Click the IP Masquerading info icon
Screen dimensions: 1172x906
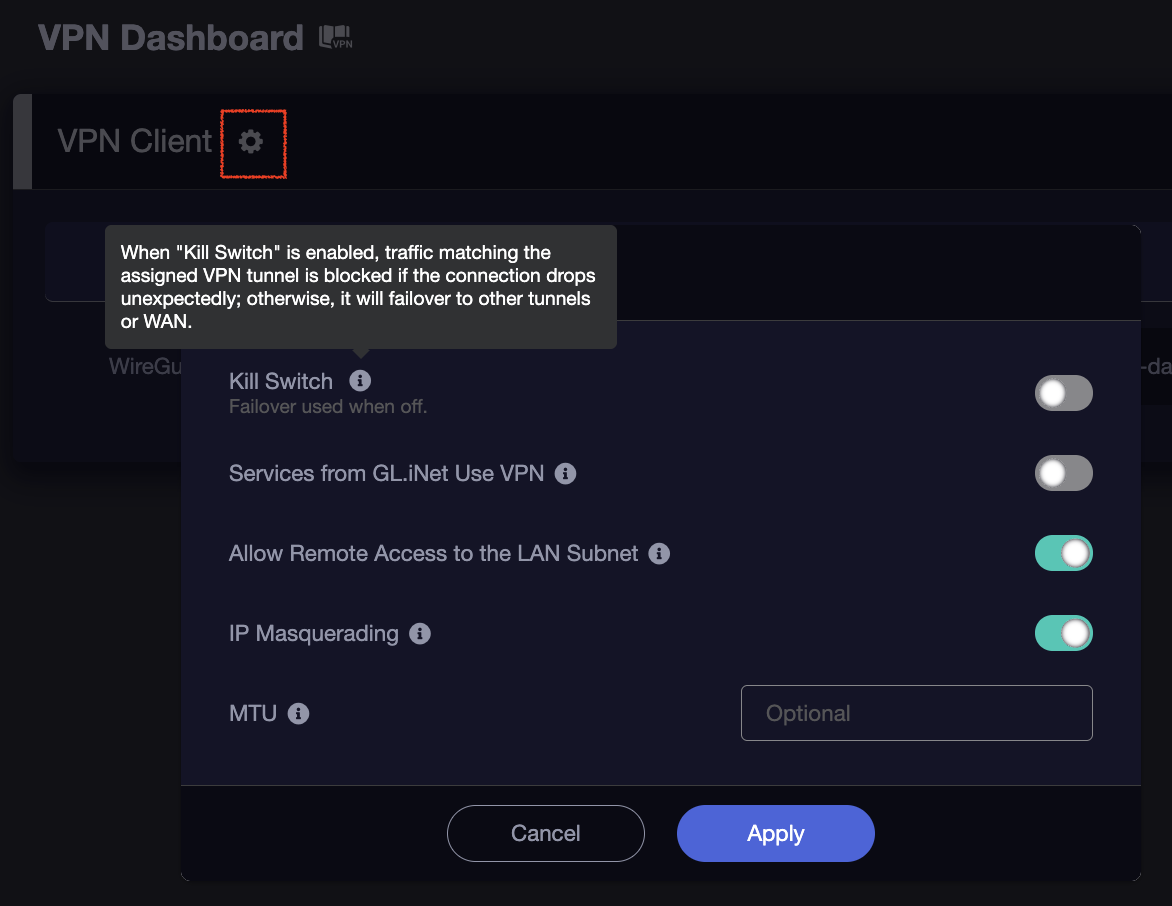pos(420,634)
